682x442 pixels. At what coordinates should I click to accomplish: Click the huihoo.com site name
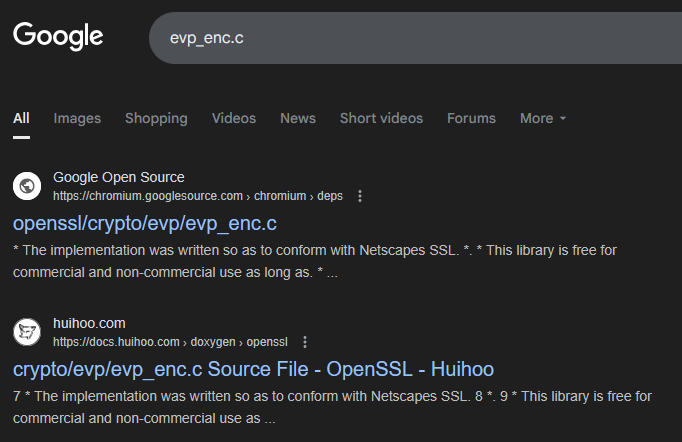(89, 323)
